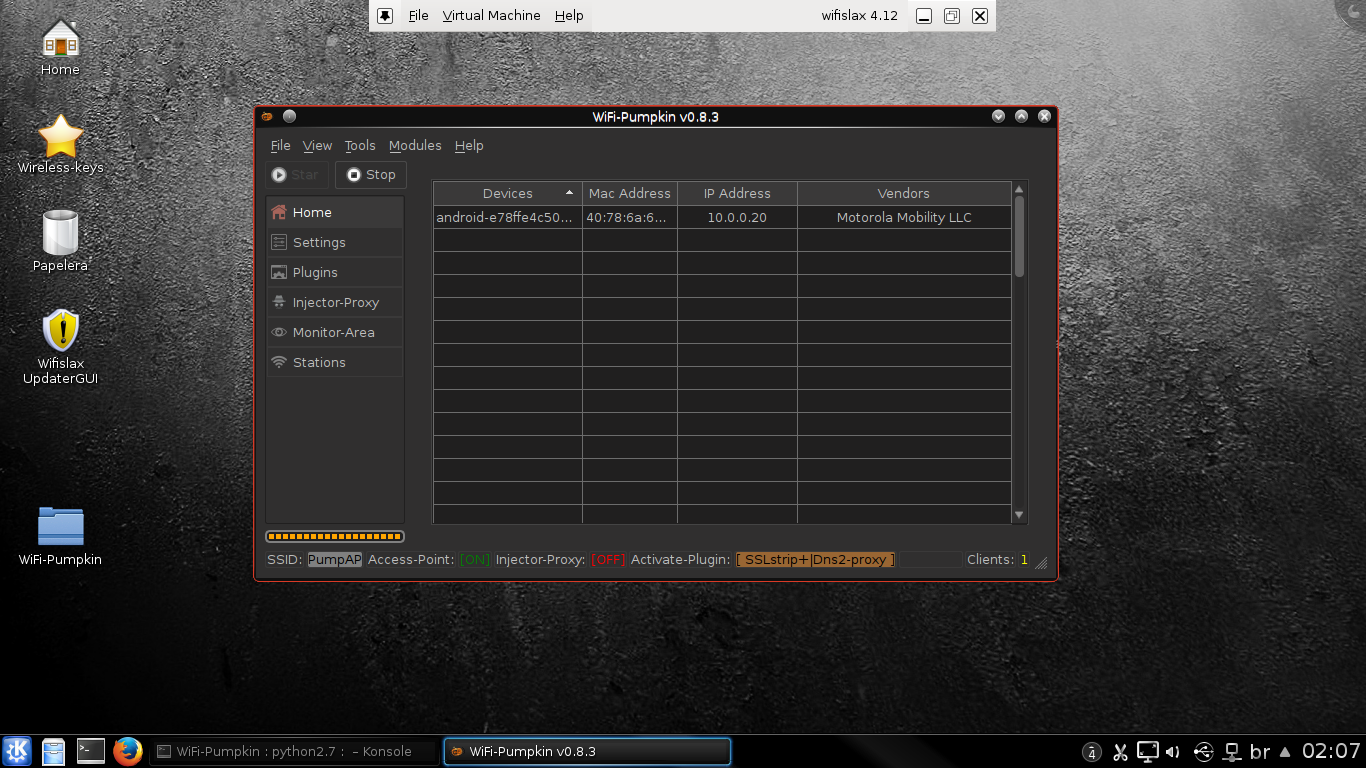Open WiFi-Pumpkin folder on desktop
This screenshot has width=1366, height=768.
point(60,536)
